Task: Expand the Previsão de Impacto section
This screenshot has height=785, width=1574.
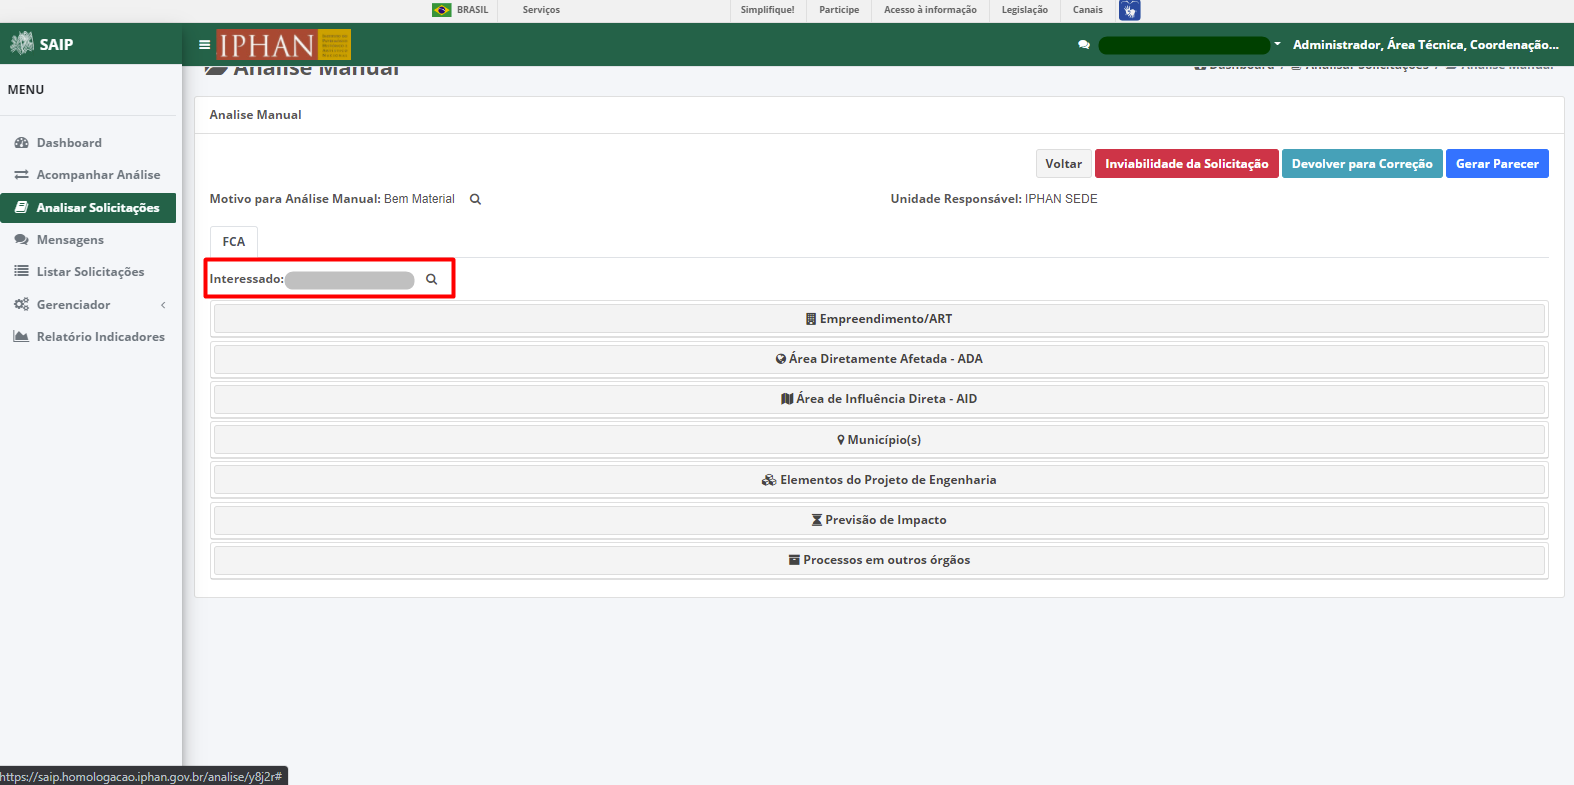Action: (x=879, y=520)
